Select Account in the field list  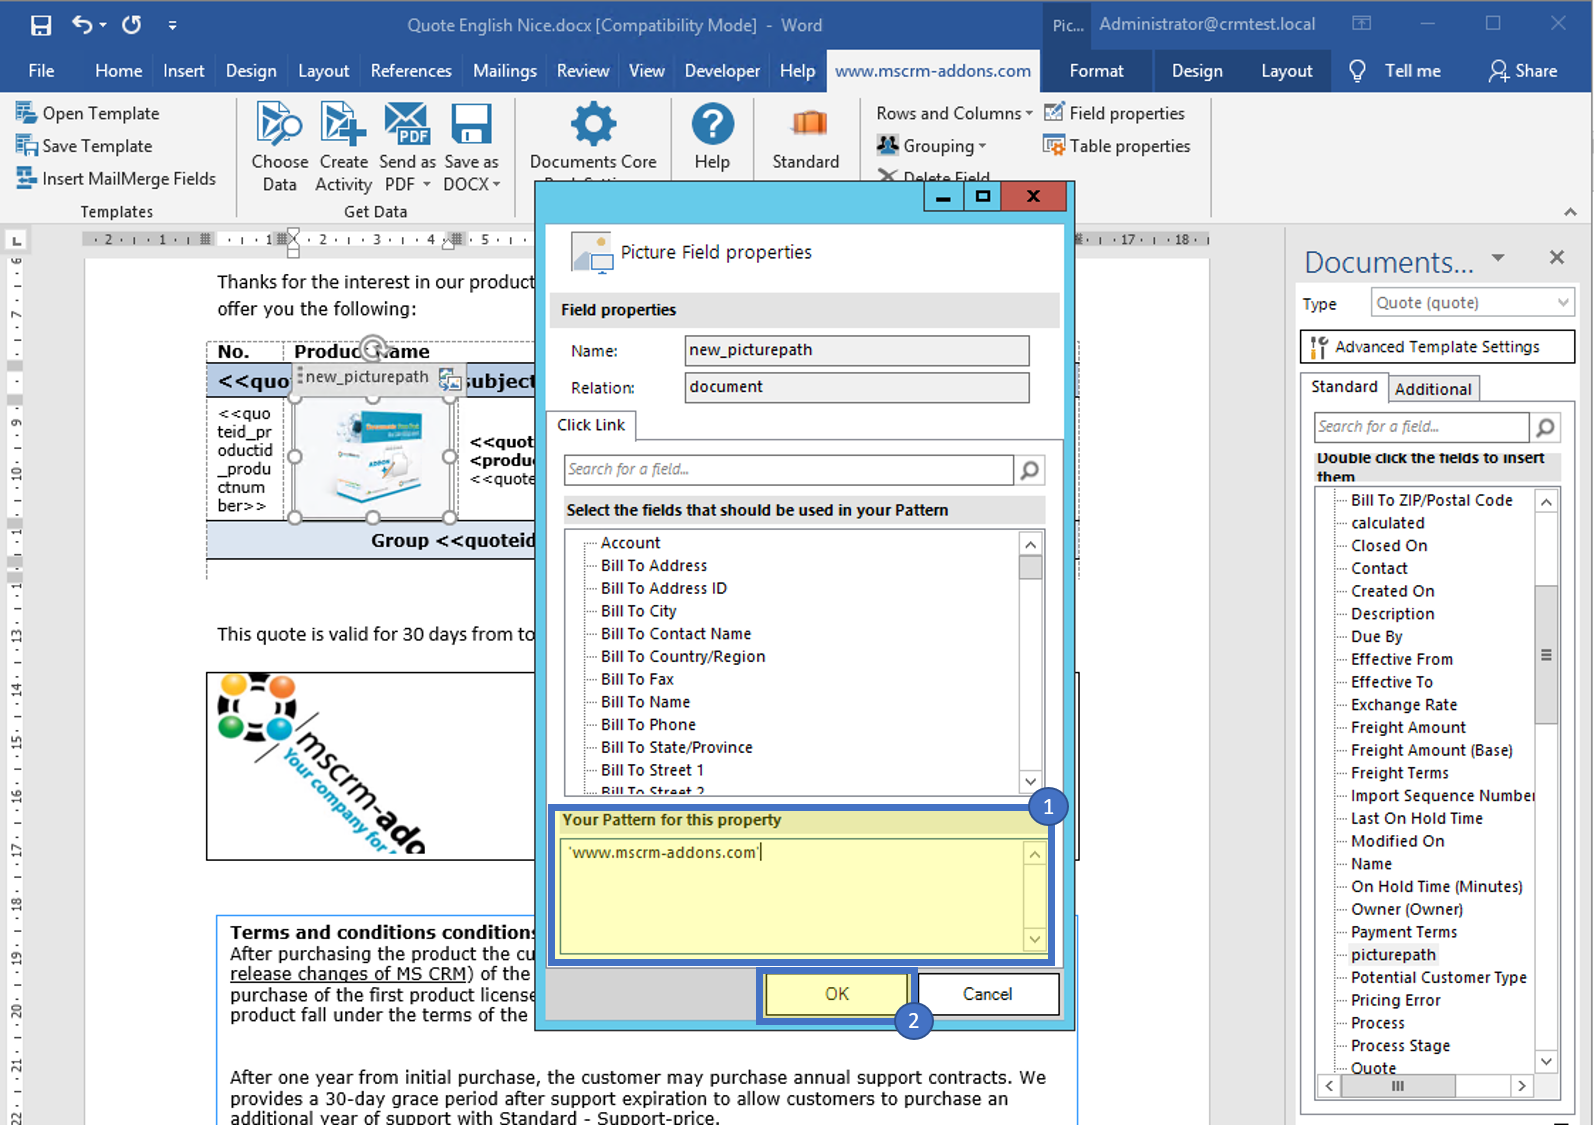click(x=630, y=543)
